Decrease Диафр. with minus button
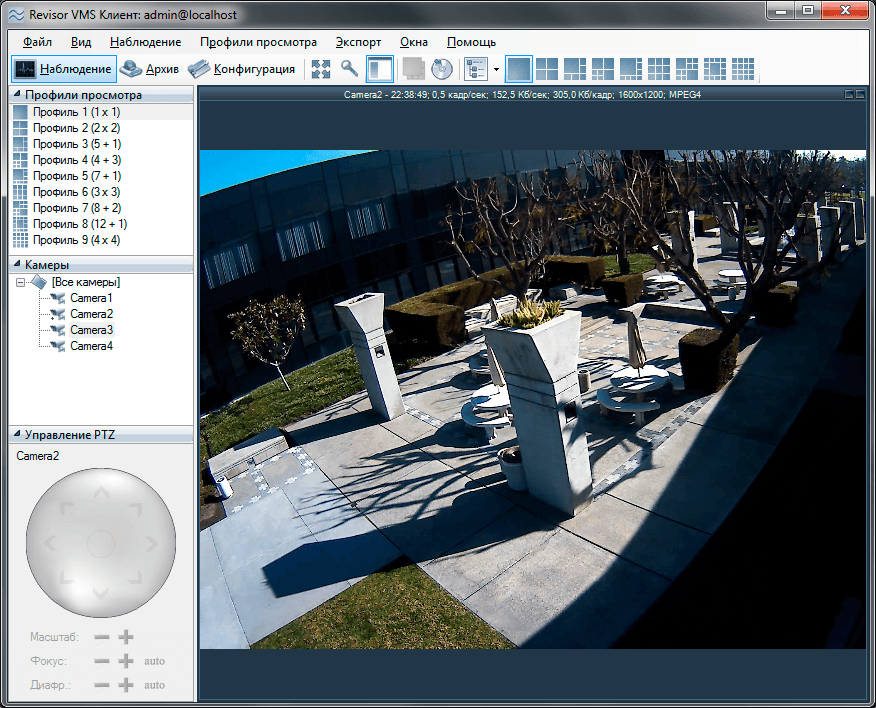 click(102, 685)
